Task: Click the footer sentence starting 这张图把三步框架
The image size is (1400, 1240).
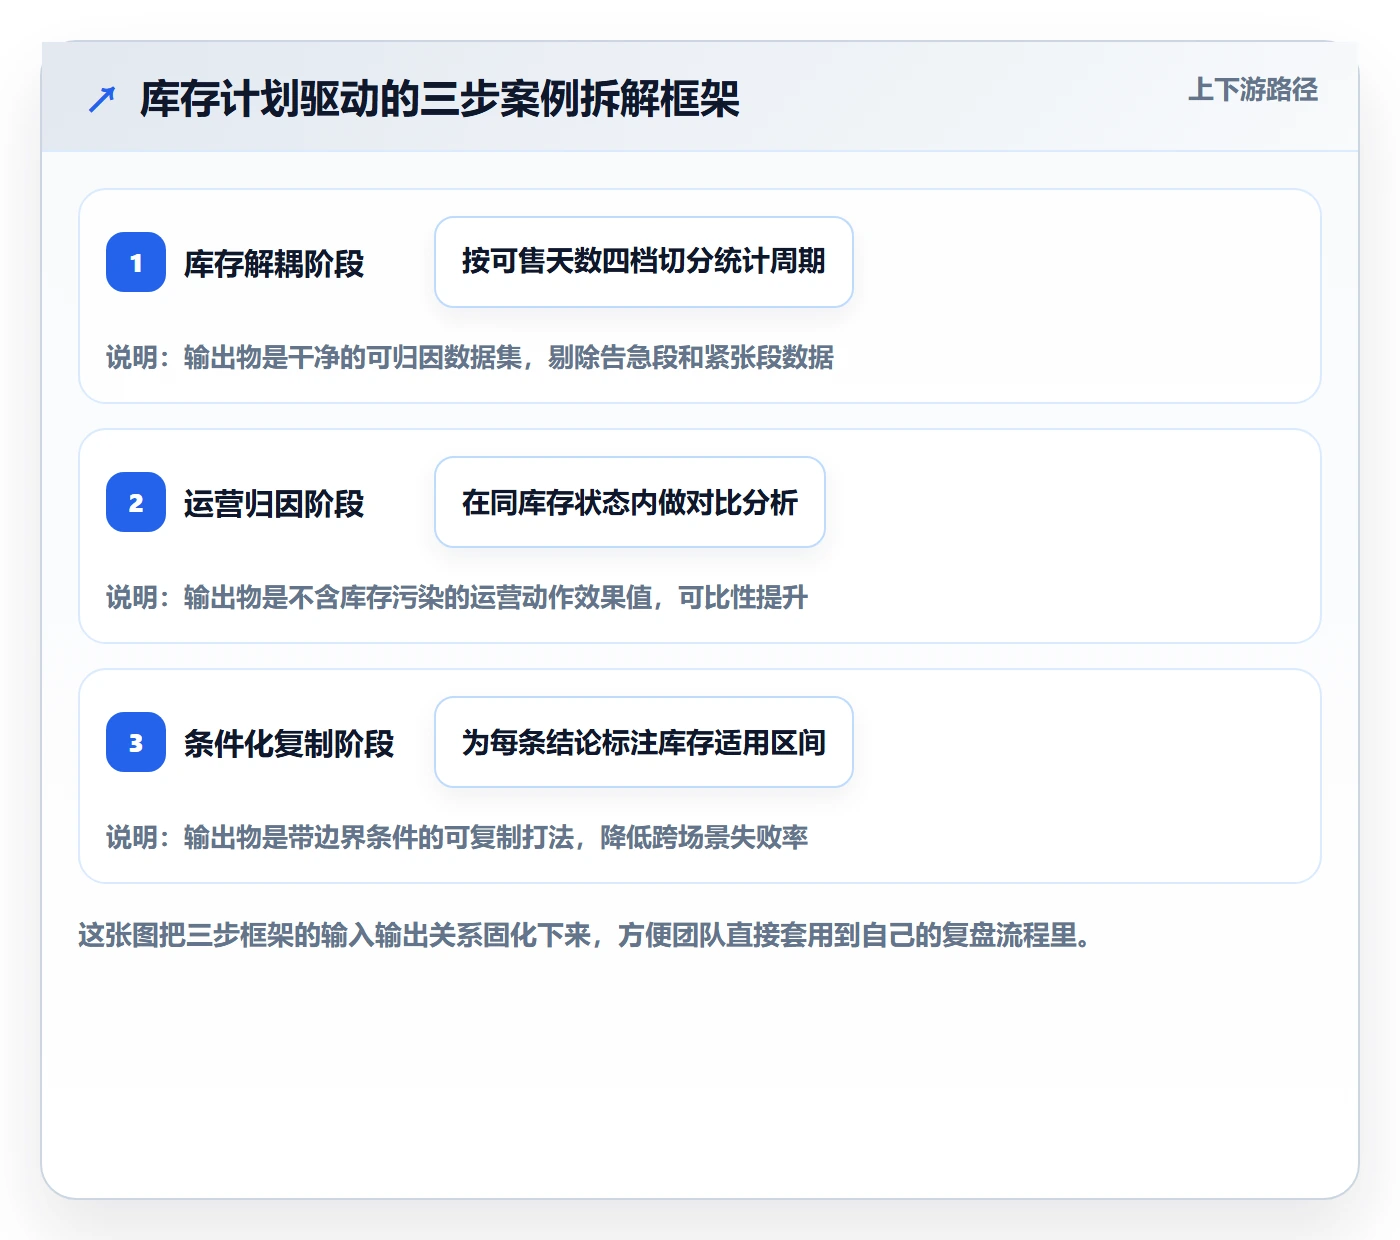Action: [x=585, y=935]
